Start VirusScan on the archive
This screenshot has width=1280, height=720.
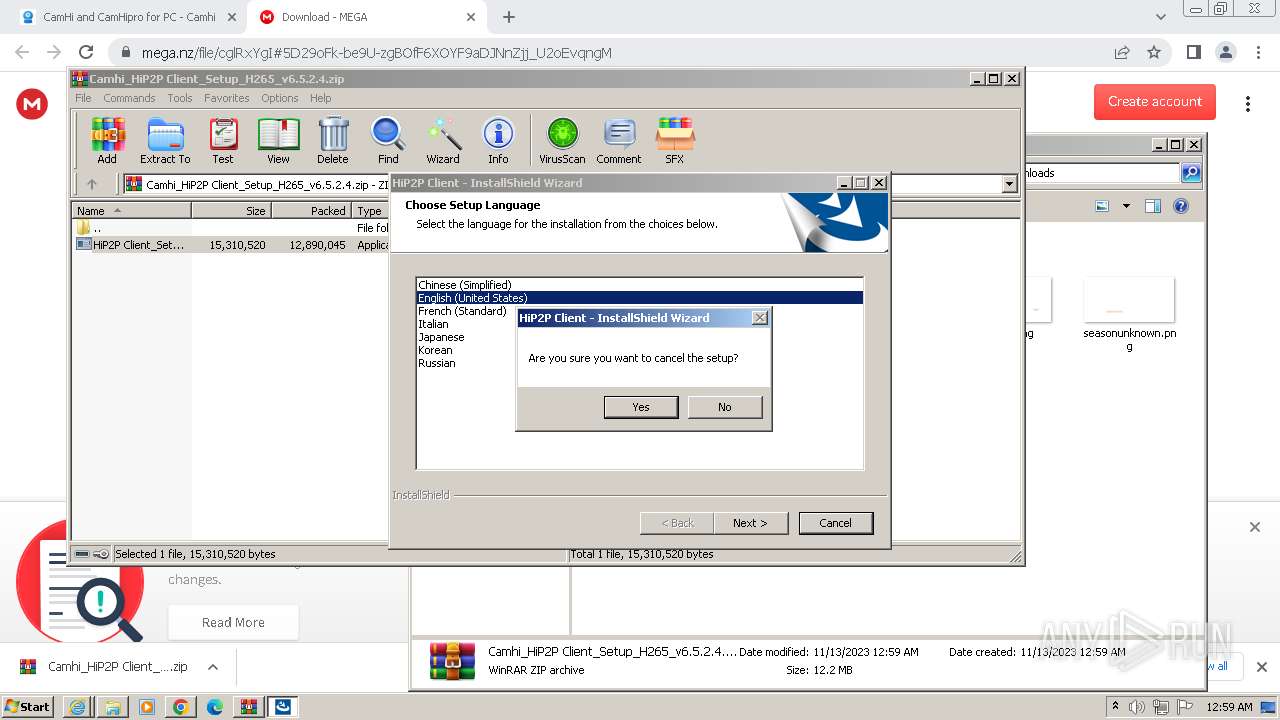click(x=562, y=140)
